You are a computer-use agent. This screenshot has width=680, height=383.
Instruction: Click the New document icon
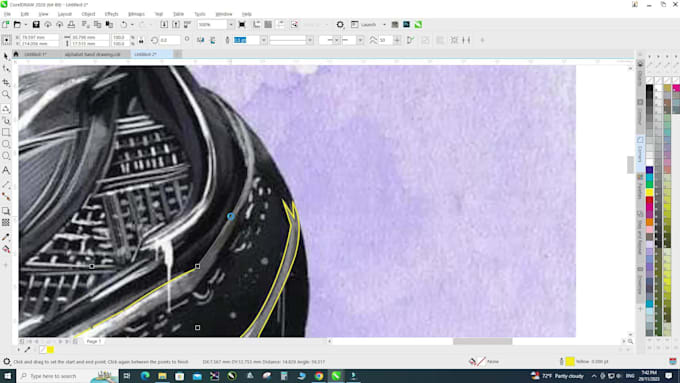point(6,25)
